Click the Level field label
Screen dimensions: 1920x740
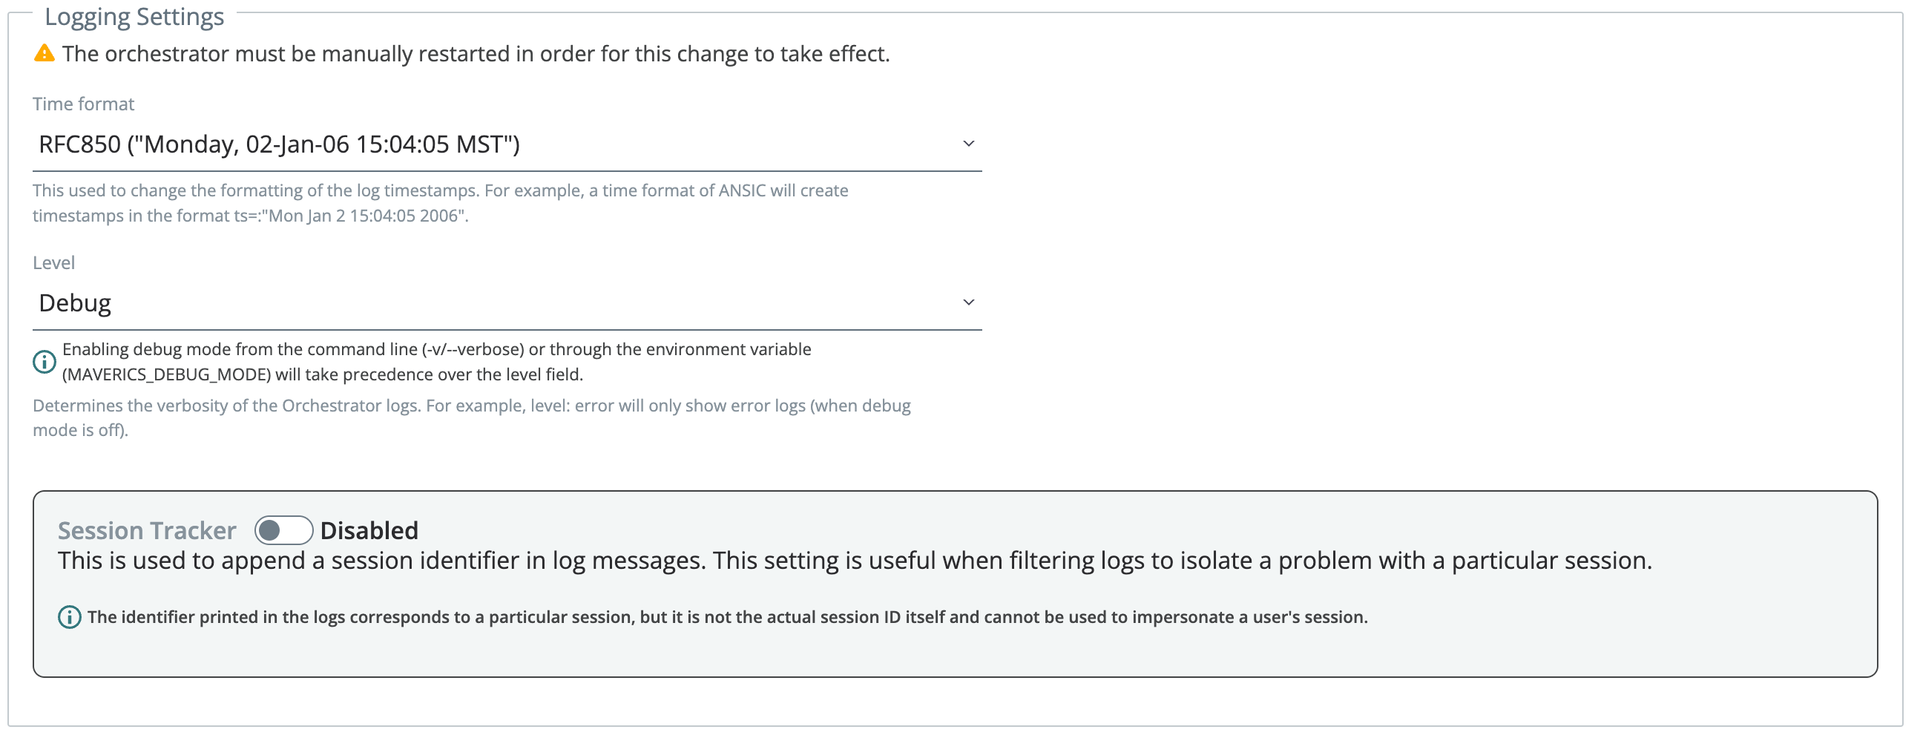pos(54,263)
